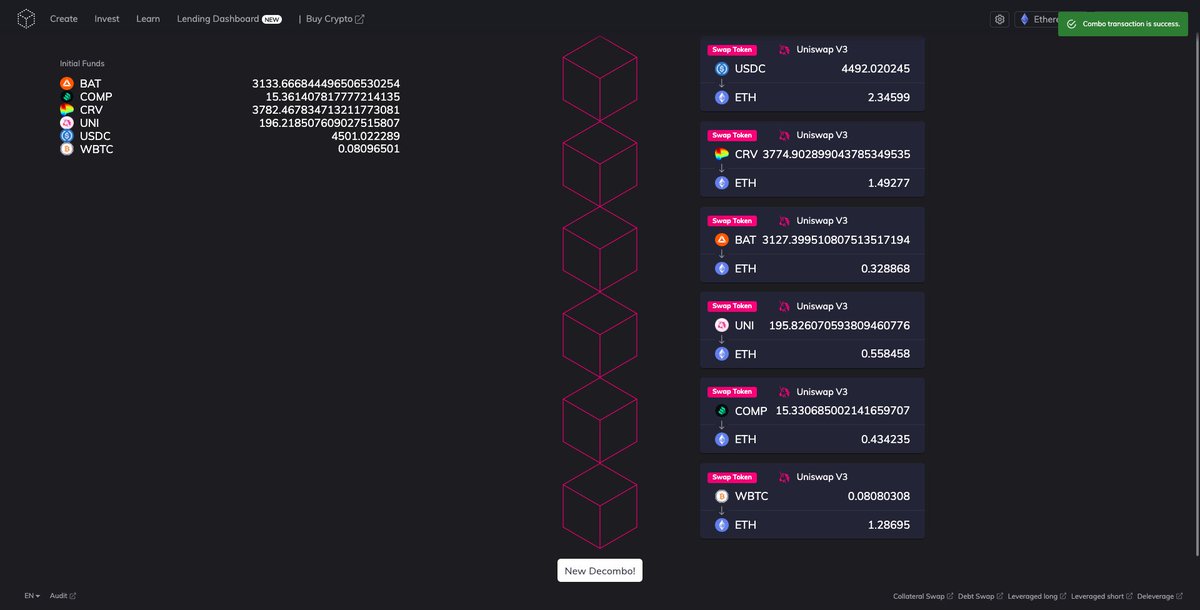Image resolution: width=1200 pixels, height=610 pixels.
Task: Click the USDC icon in Initial Funds
Action: point(67,135)
